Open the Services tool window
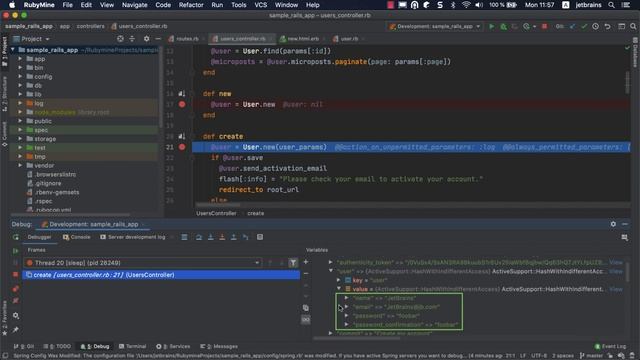Screen dimensions: 640x360 point(173,346)
